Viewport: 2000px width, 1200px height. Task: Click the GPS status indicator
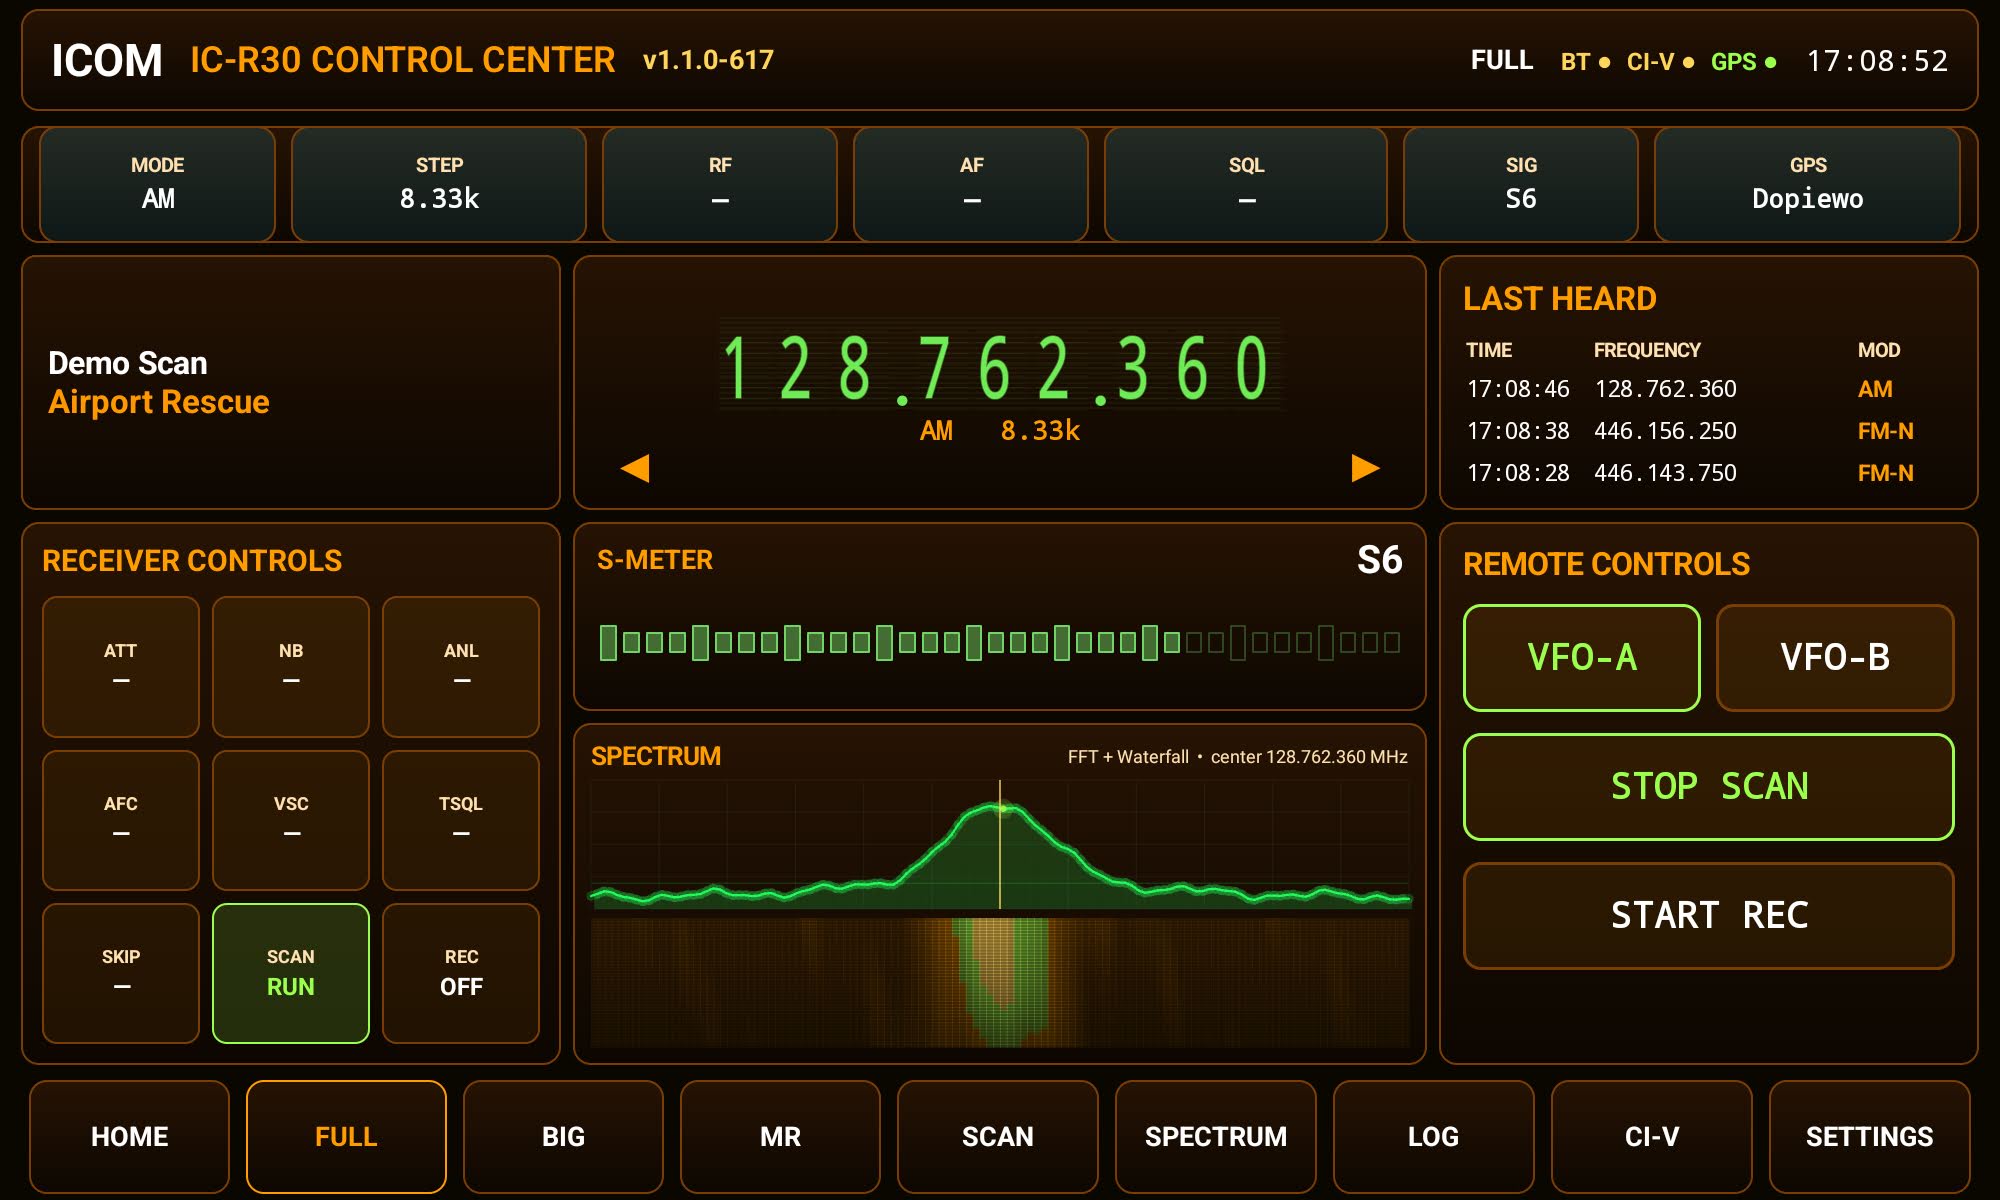tap(1743, 62)
